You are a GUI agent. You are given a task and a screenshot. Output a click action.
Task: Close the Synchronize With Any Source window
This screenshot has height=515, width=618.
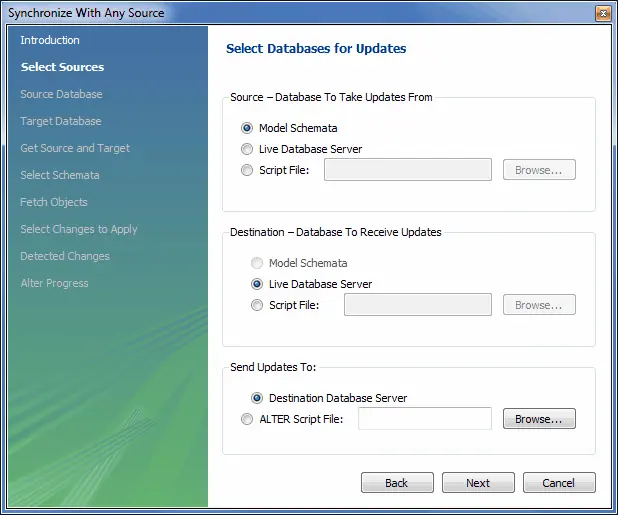click(x=602, y=13)
